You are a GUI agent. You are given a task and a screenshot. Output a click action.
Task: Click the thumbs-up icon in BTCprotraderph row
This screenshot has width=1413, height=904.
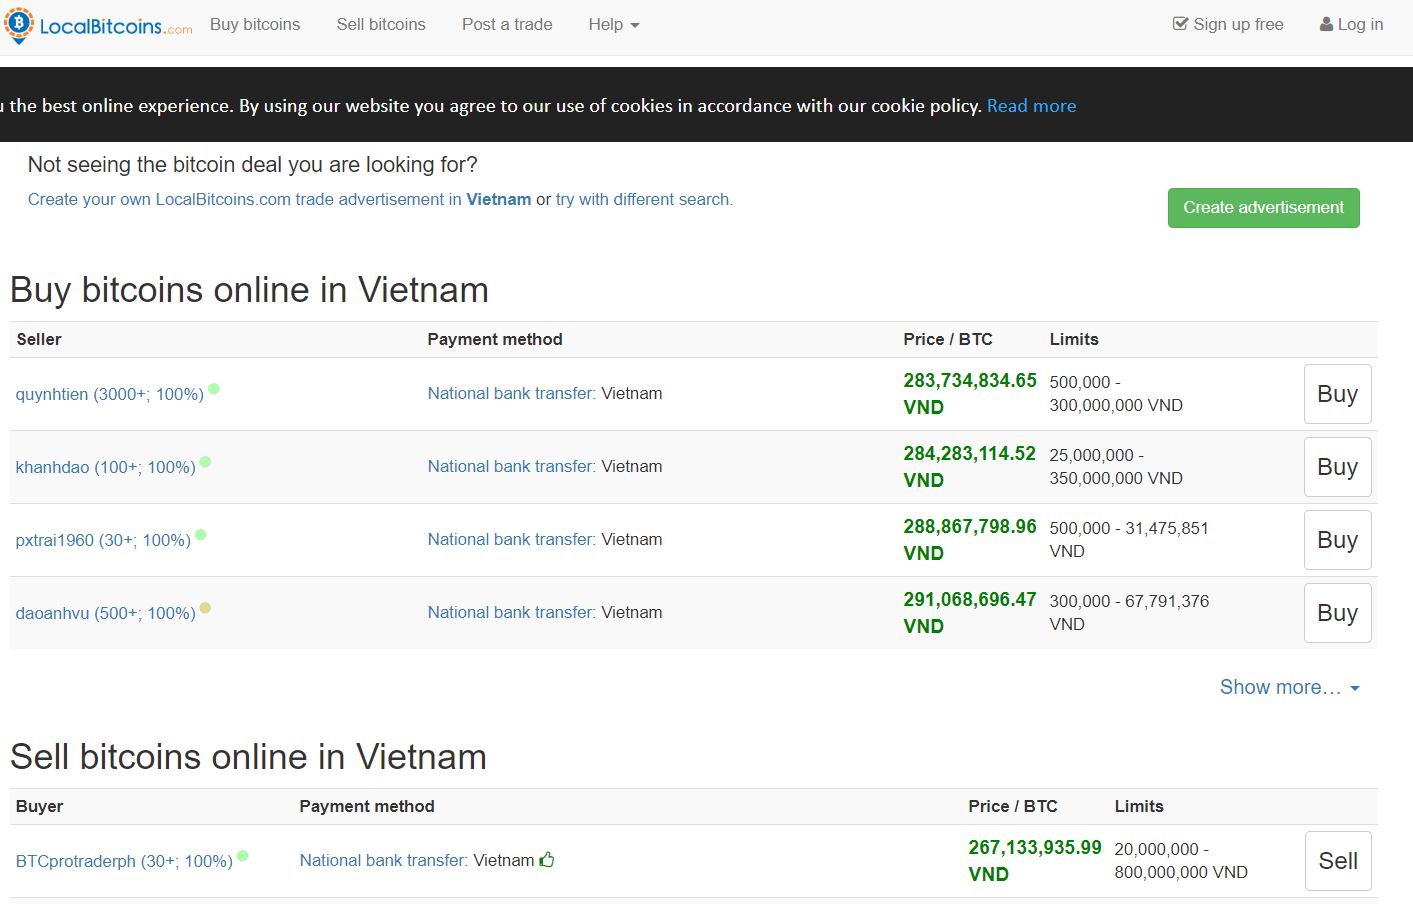(547, 860)
